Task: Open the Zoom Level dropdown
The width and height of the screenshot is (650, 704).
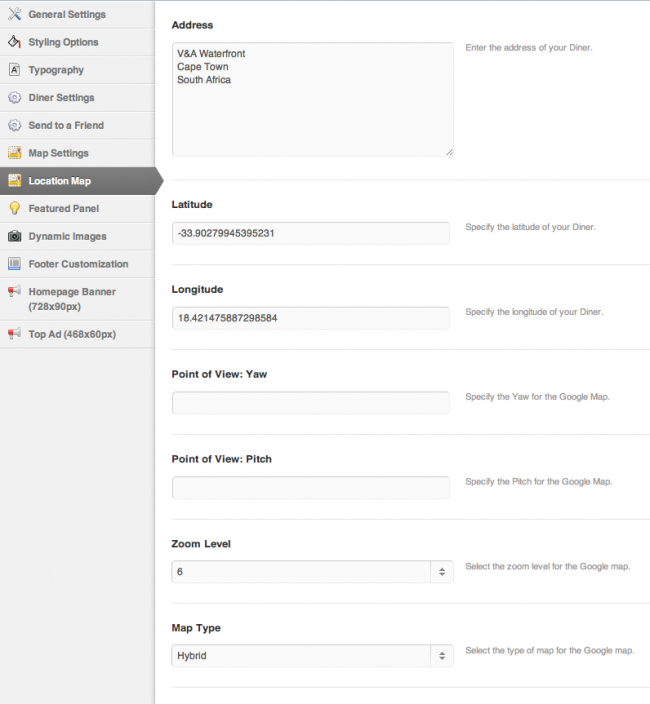Action: [x=312, y=572]
